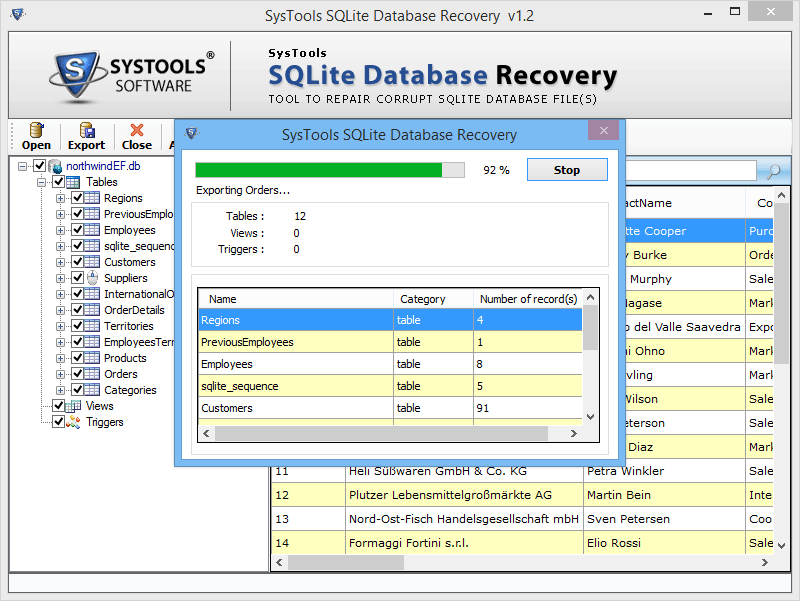Viewport: 800px width, 601px height.
Task: Click the Customers table icon
Action: tap(92, 262)
